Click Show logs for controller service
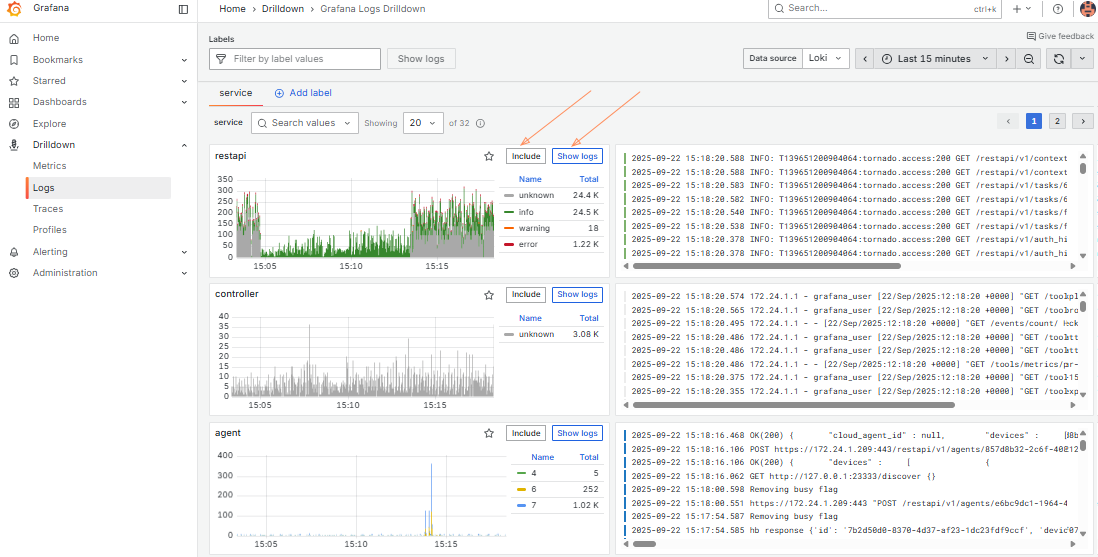This screenshot has height=557, width=1098. click(577, 295)
